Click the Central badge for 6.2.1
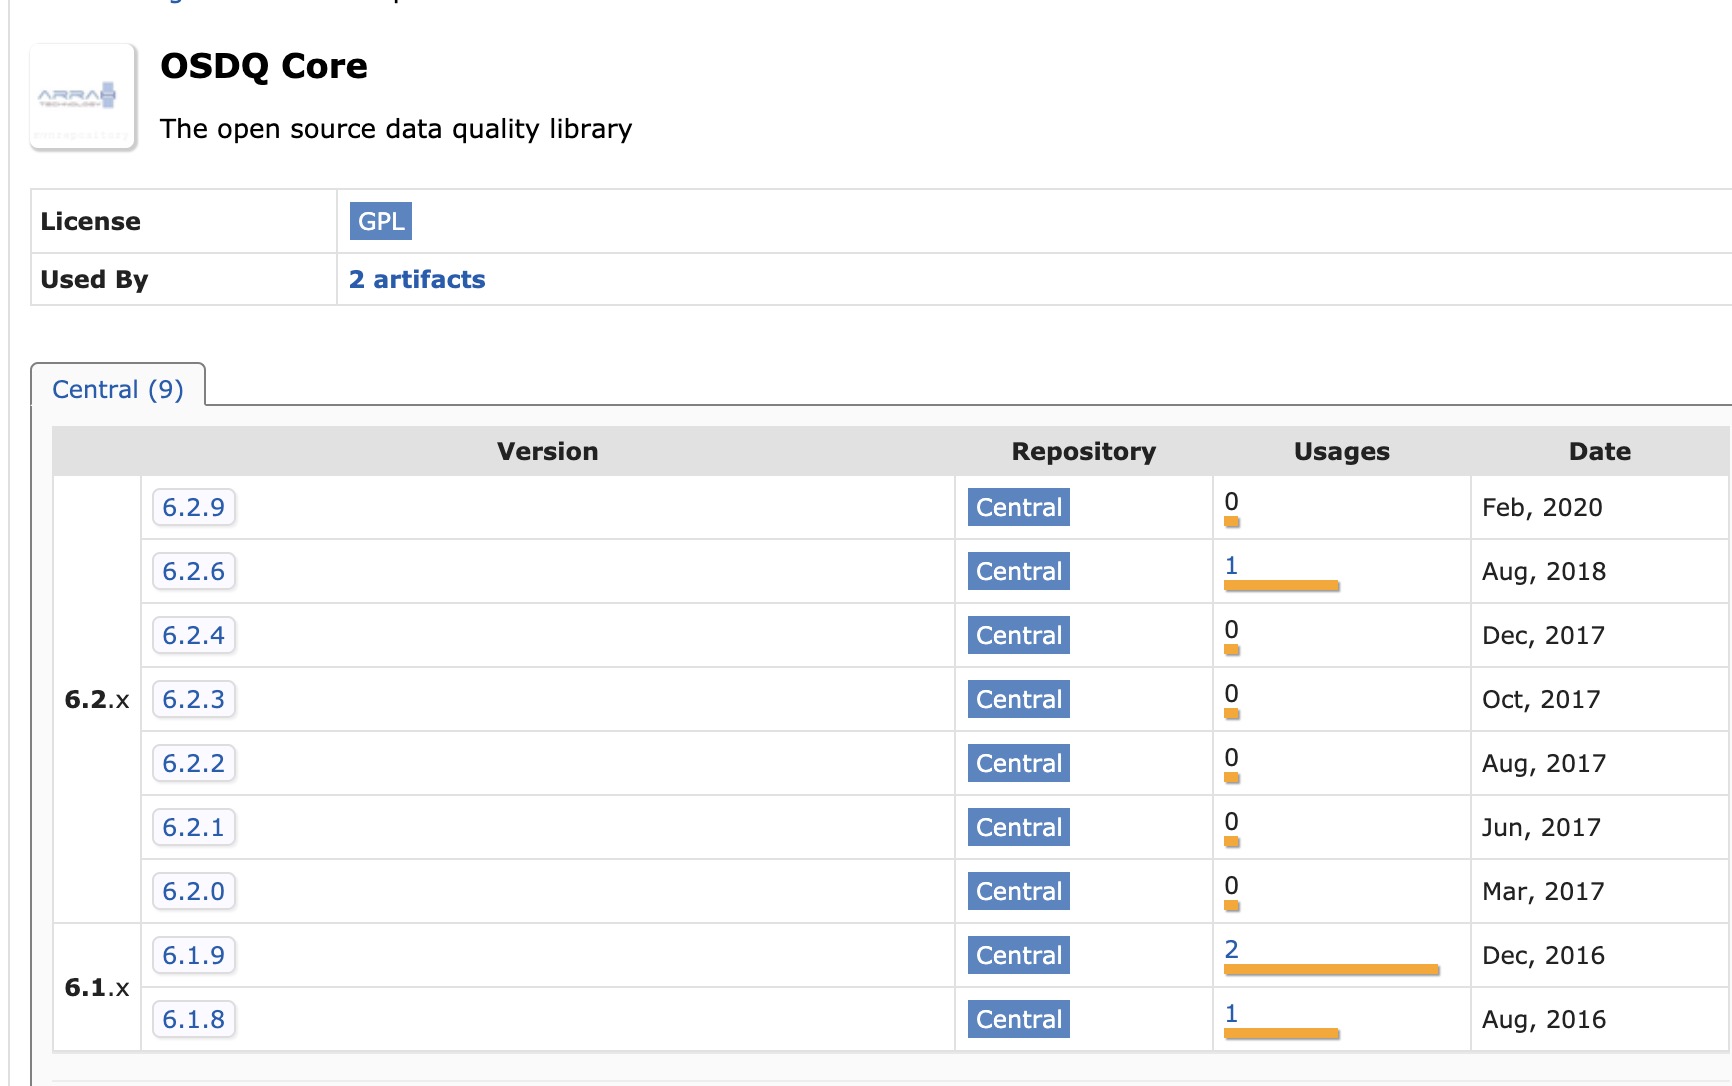 click(x=1019, y=827)
